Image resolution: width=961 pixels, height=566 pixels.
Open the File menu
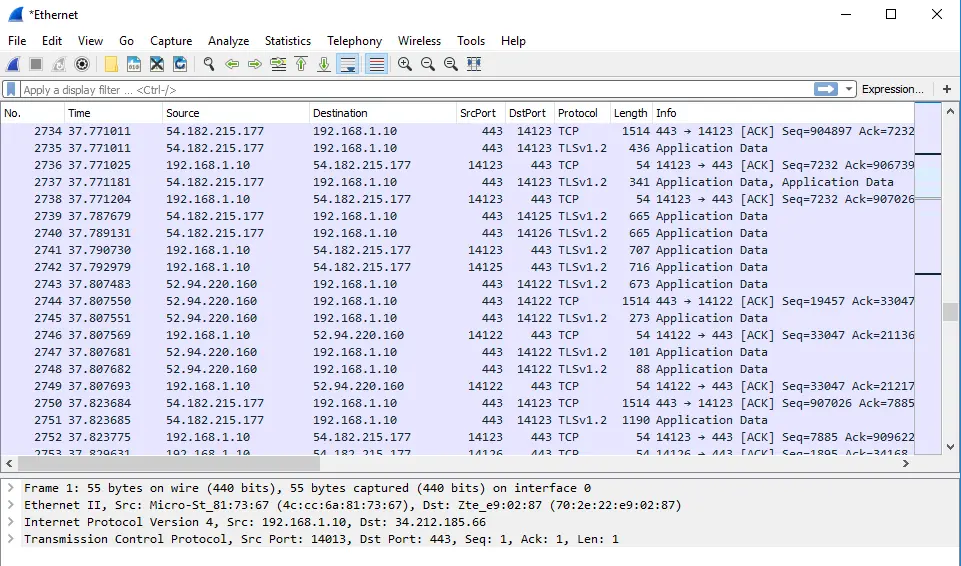pyautogui.click(x=17, y=40)
